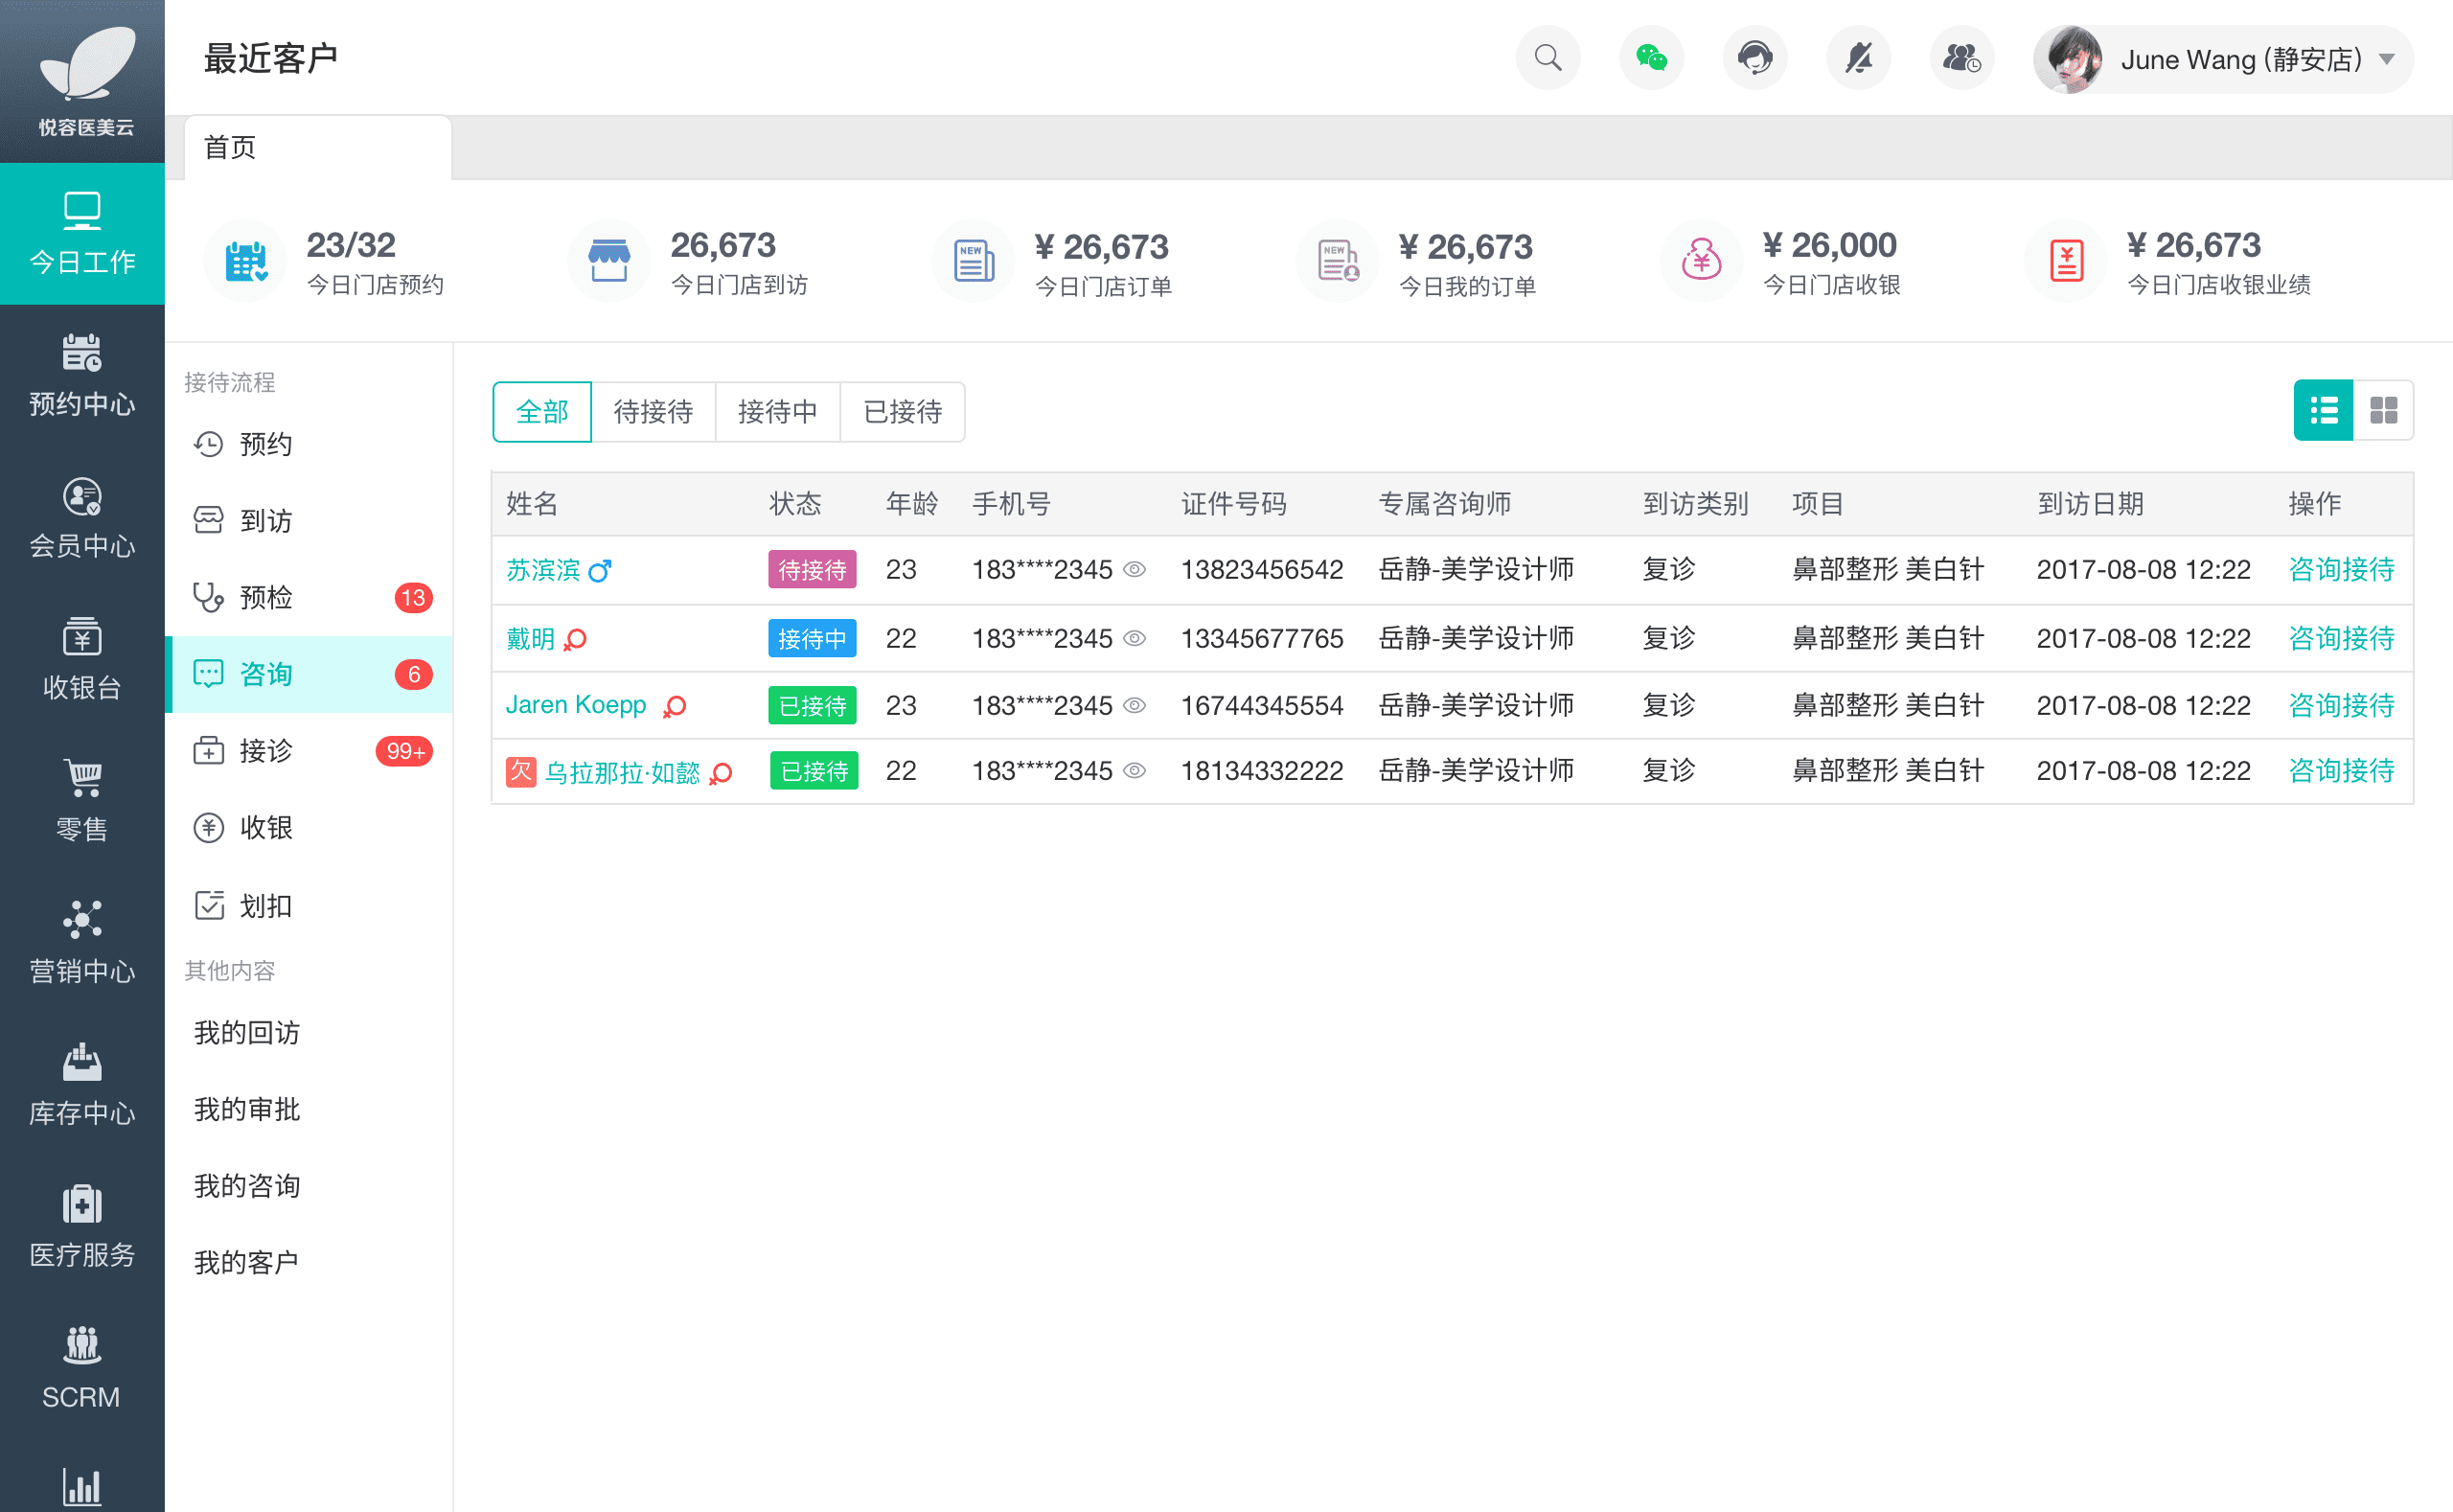The width and height of the screenshot is (2453, 1512).
Task: Reveal phone number for 苏滨滨
Action: coord(1134,570)
